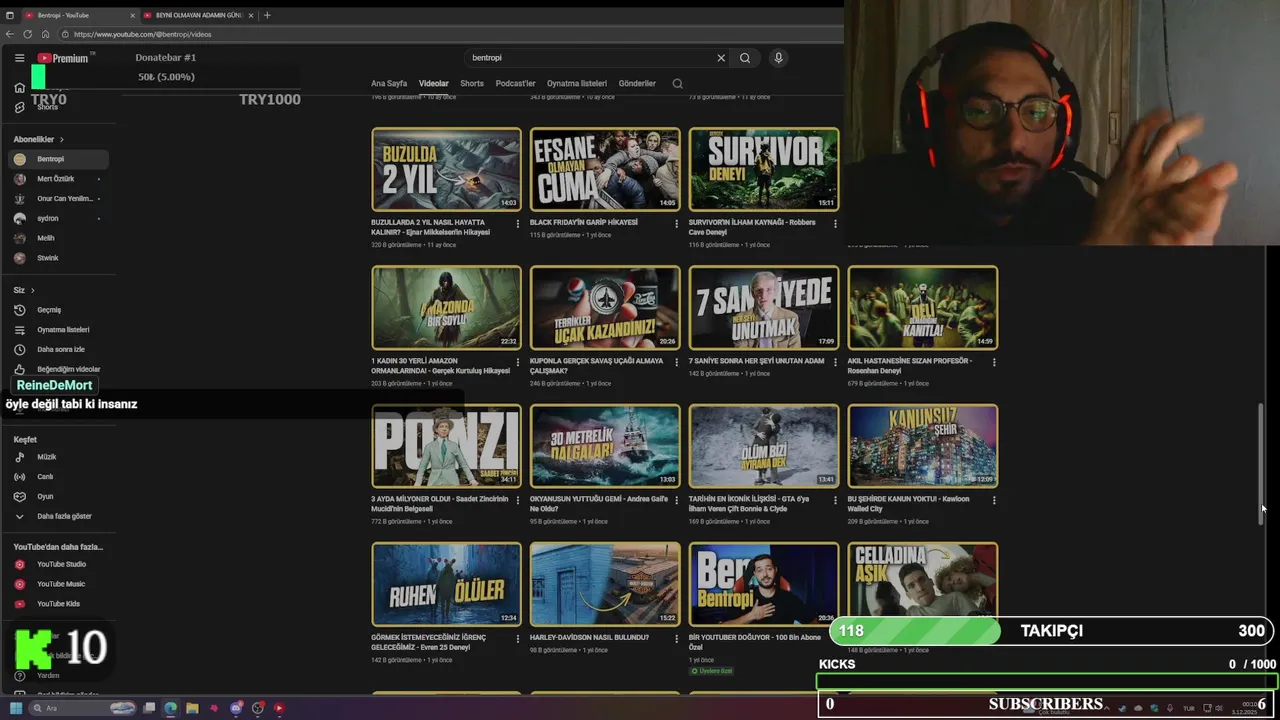Open the YouTube hamburger guide menu
Viewport: 1280px width, 720px height.
tap(19, 58)
